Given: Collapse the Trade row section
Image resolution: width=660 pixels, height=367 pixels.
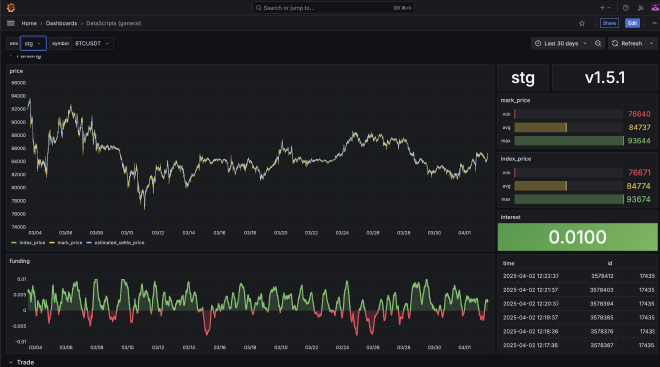Looking at the screenshot, I should (21, 362).
